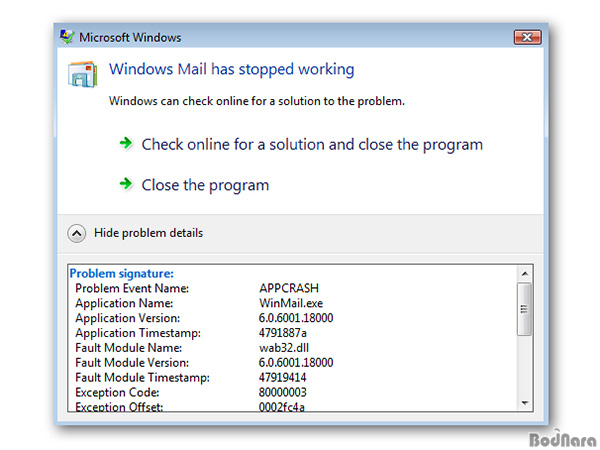600x450 pixels.
Task: Click the Fault Module Name label
Action: pos(129,348)
